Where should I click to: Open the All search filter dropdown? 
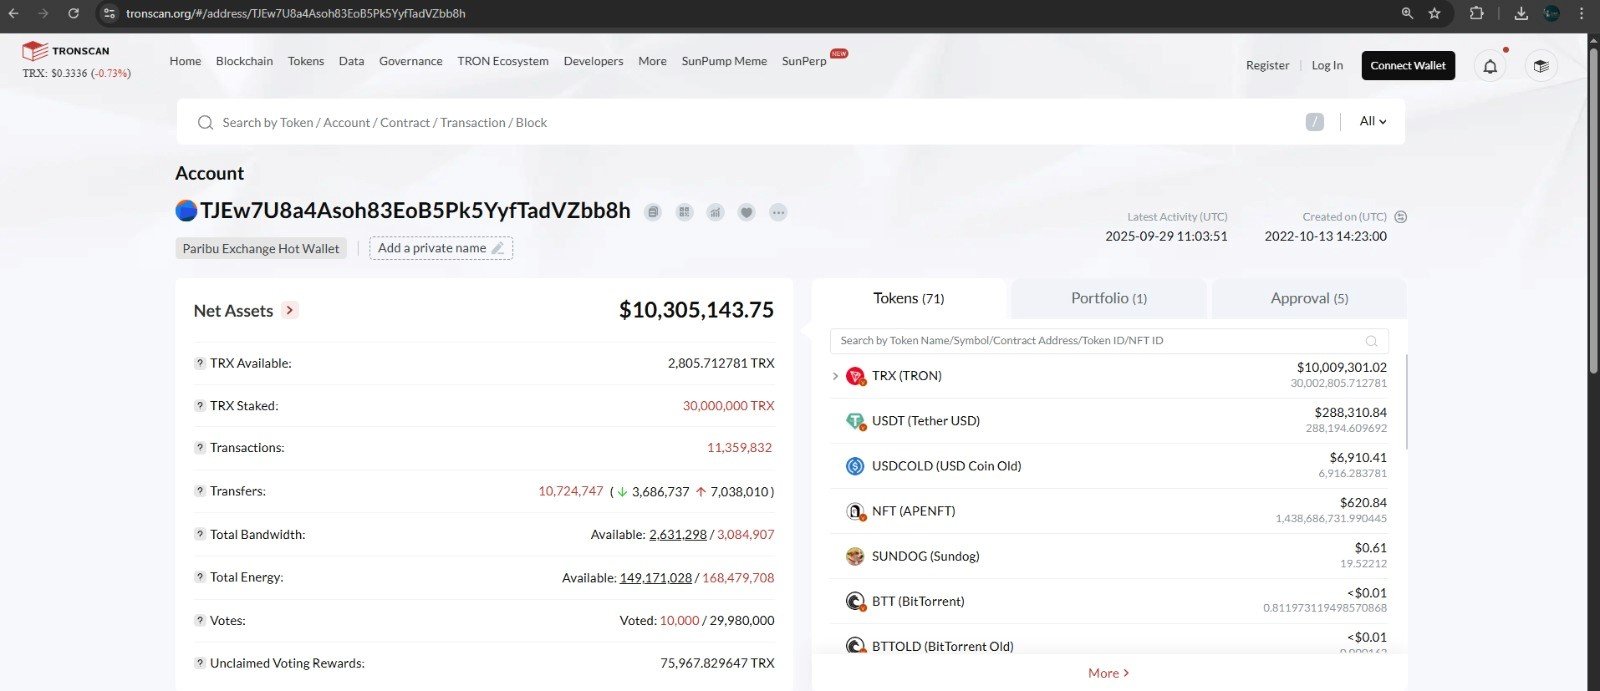pyautogui.click(x=1372, y=121)
